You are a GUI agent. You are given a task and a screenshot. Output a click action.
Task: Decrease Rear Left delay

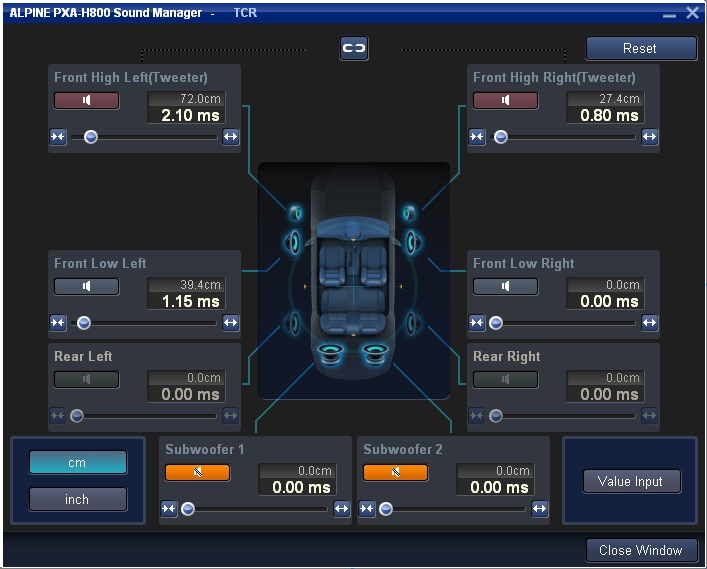click(58, 416)
